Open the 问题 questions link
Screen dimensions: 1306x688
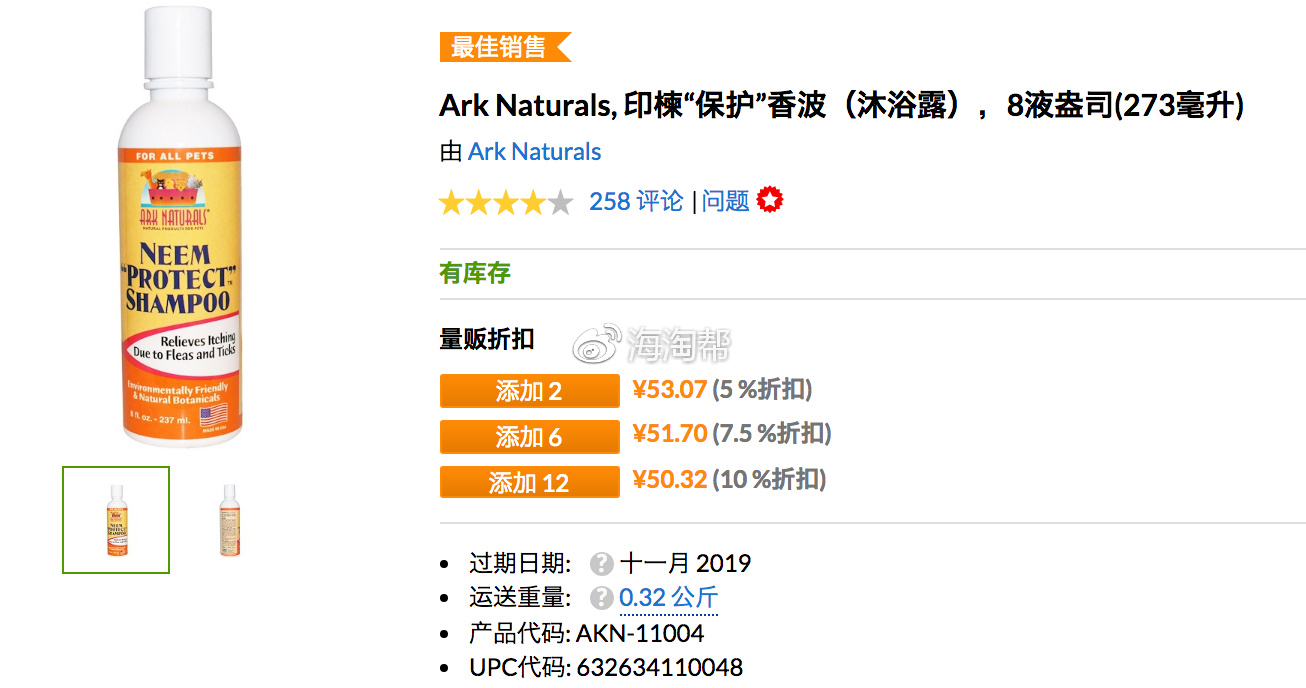(726, 201)
